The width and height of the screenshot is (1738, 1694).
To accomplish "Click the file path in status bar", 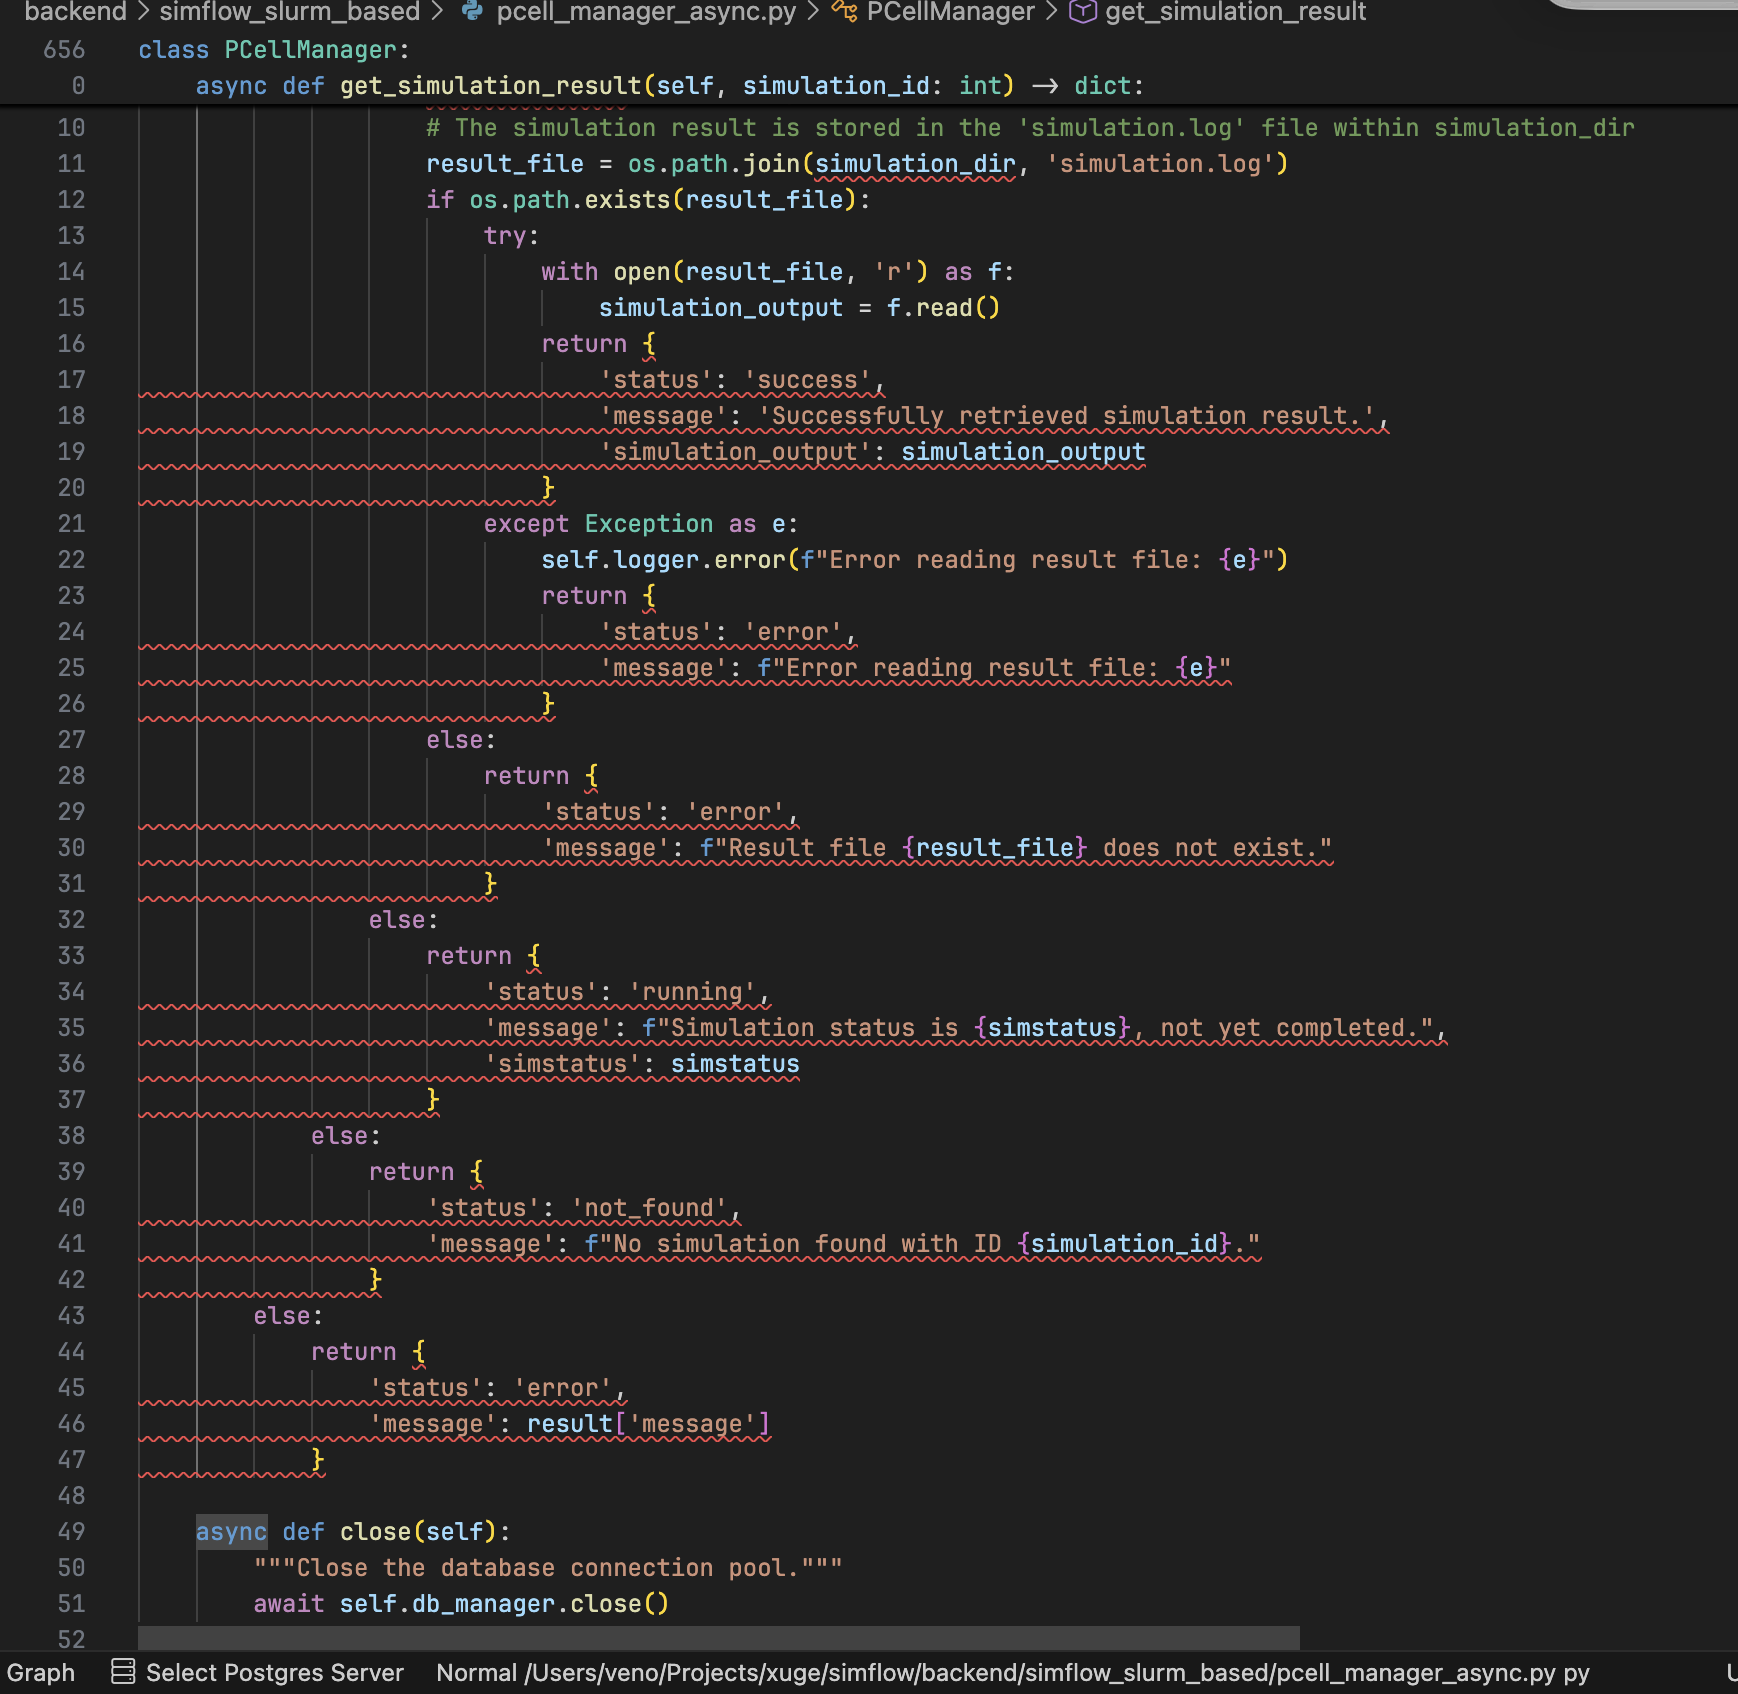I will coord(1040,1672).
